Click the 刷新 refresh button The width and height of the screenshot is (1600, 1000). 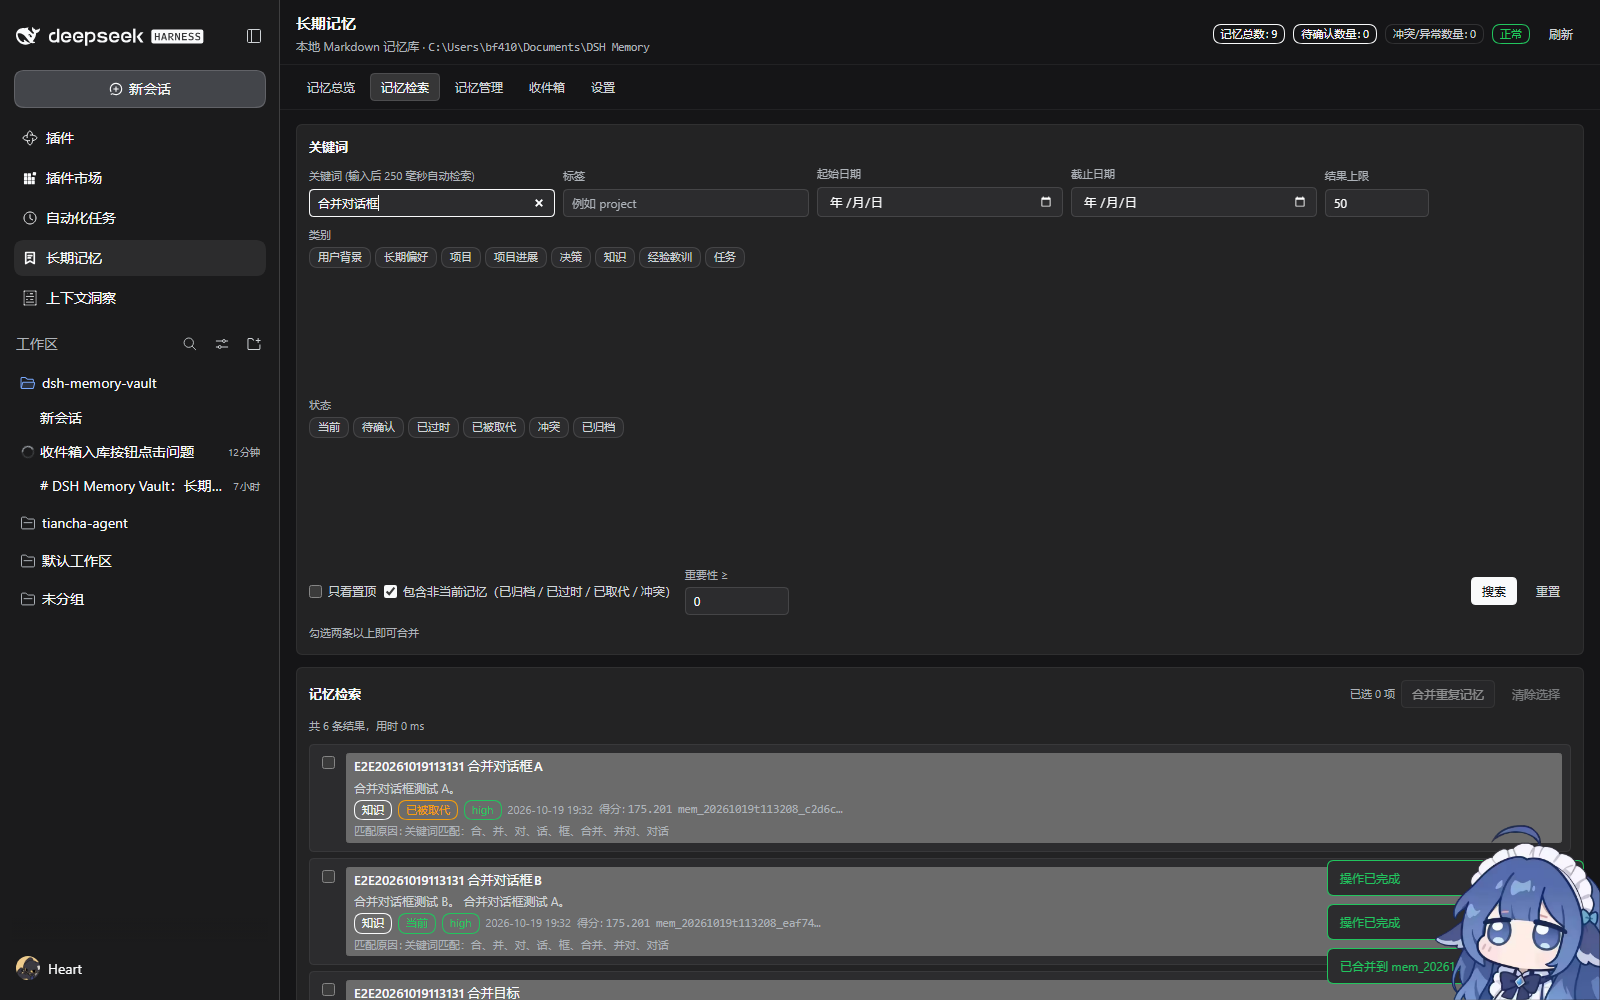(x=1561, y=34)
